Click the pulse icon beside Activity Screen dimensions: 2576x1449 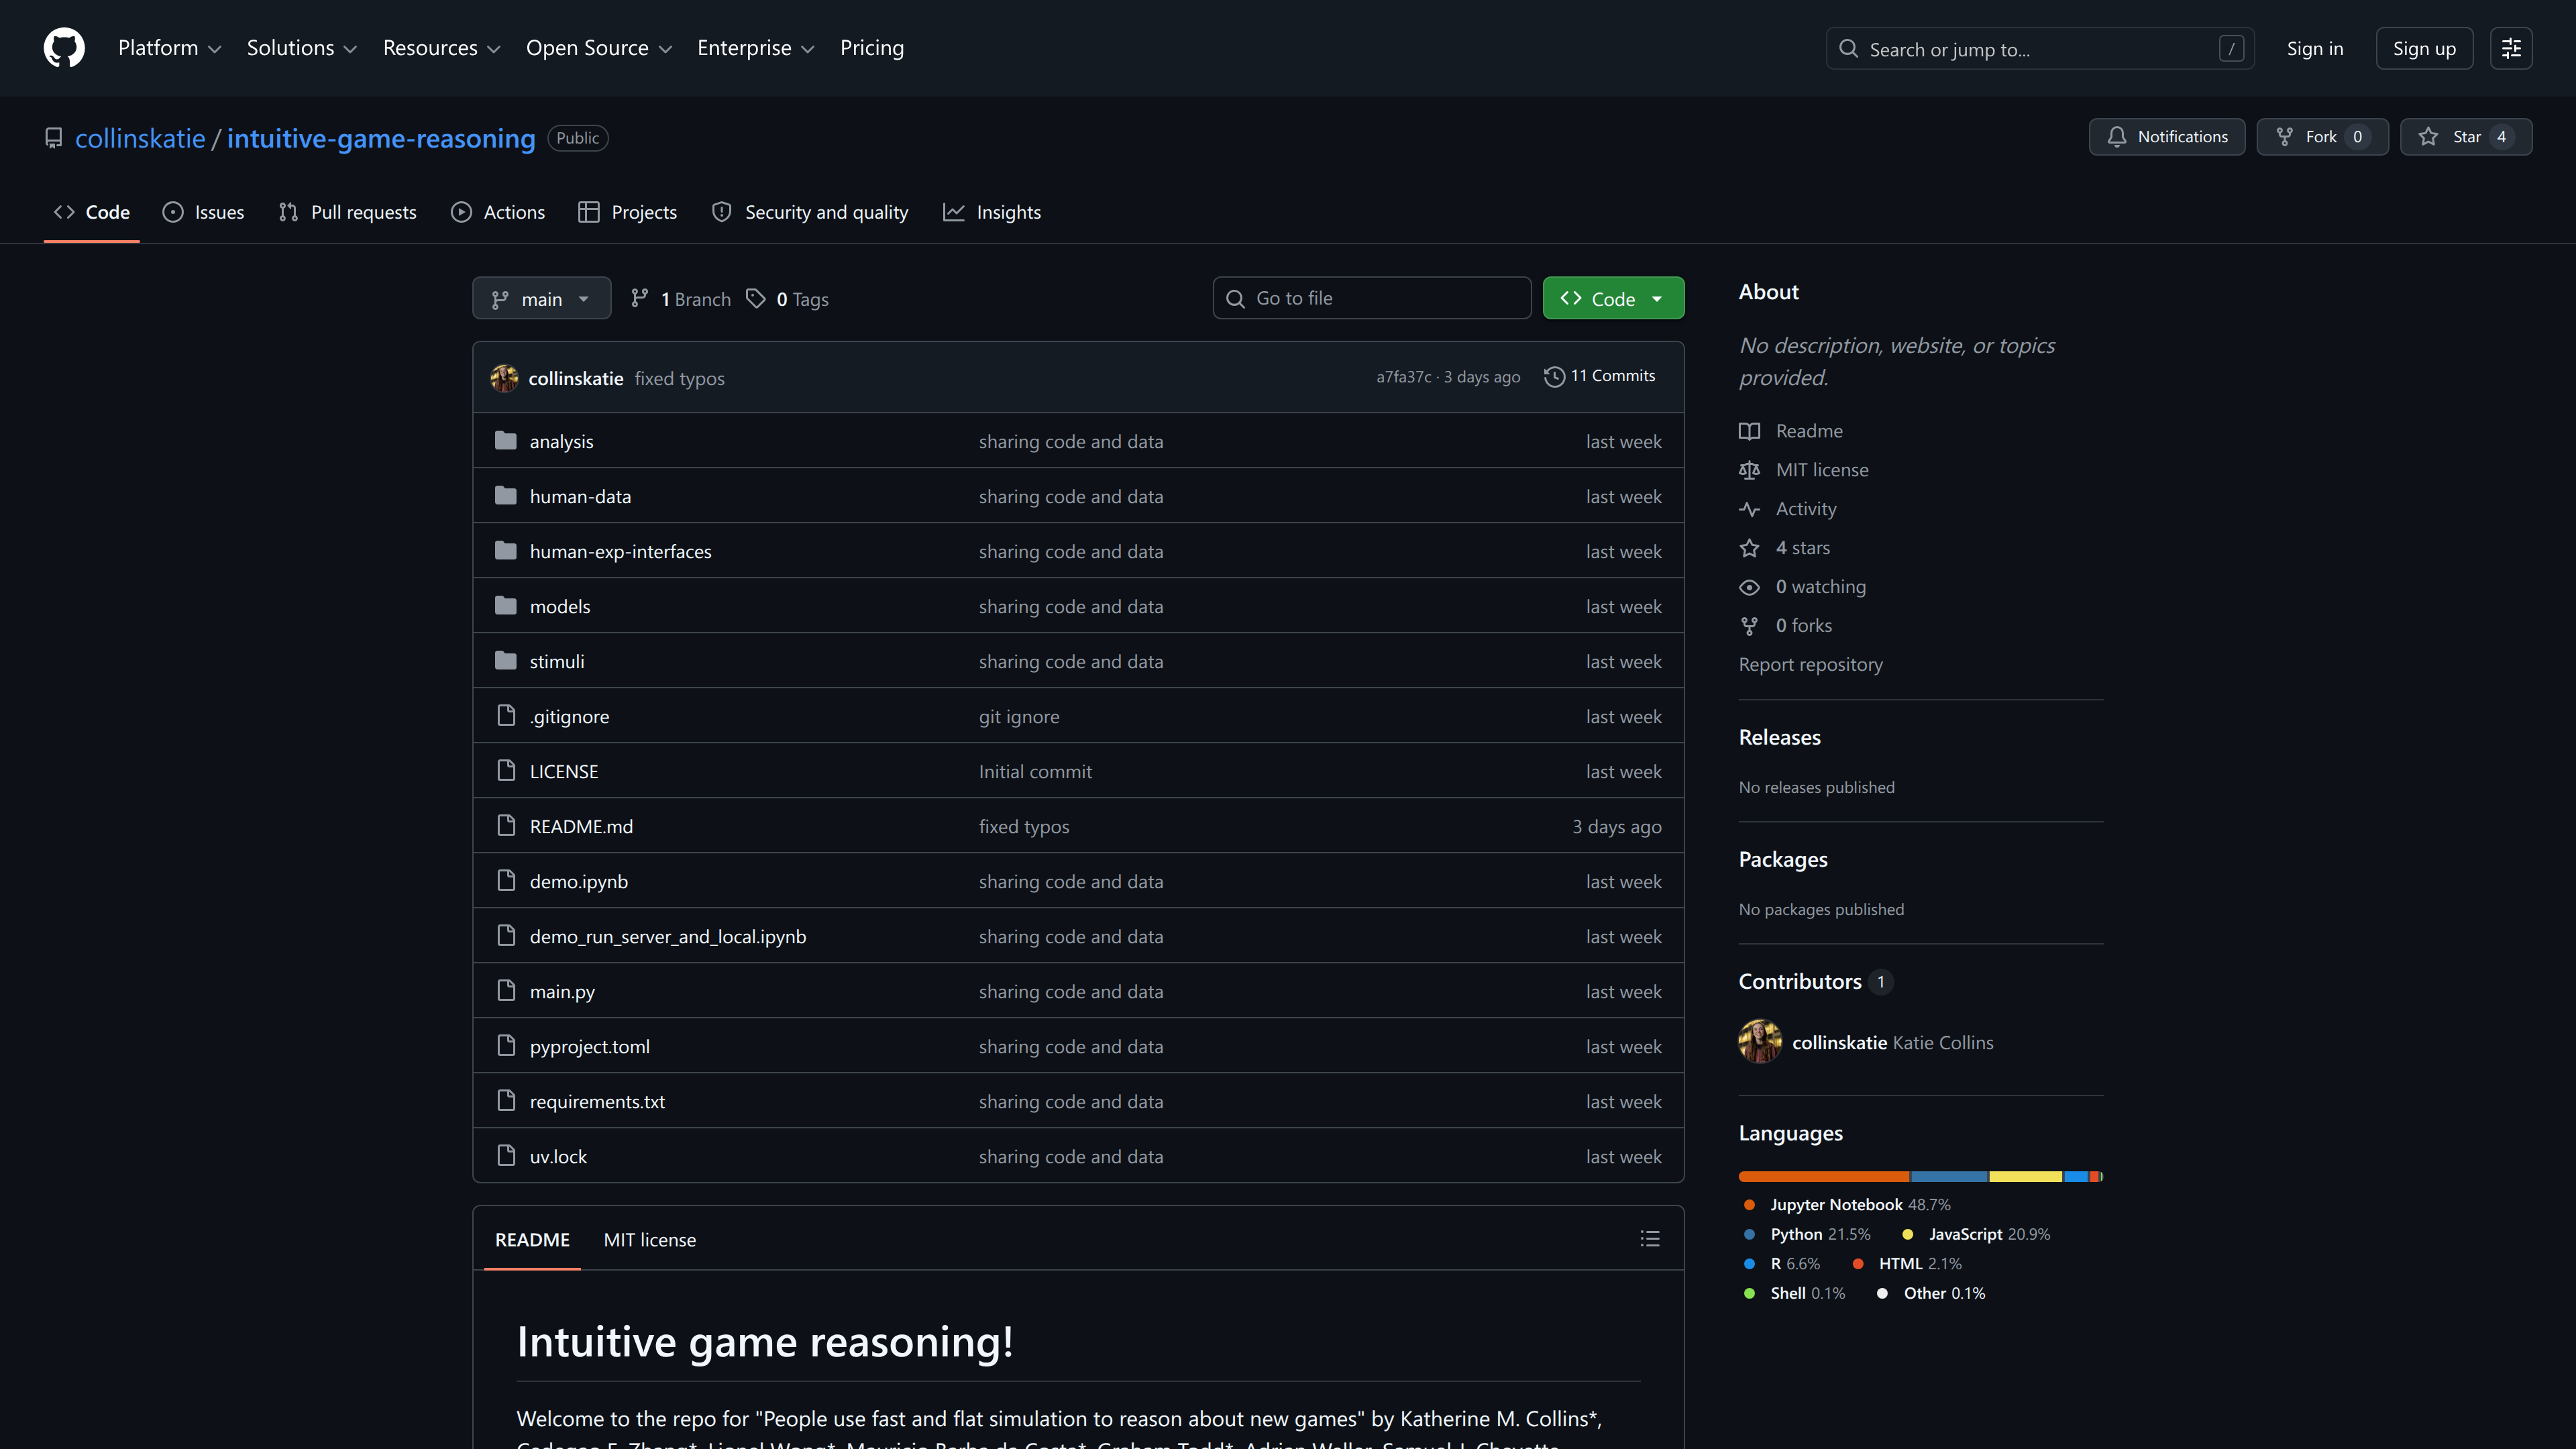[x=1749, y=509]
